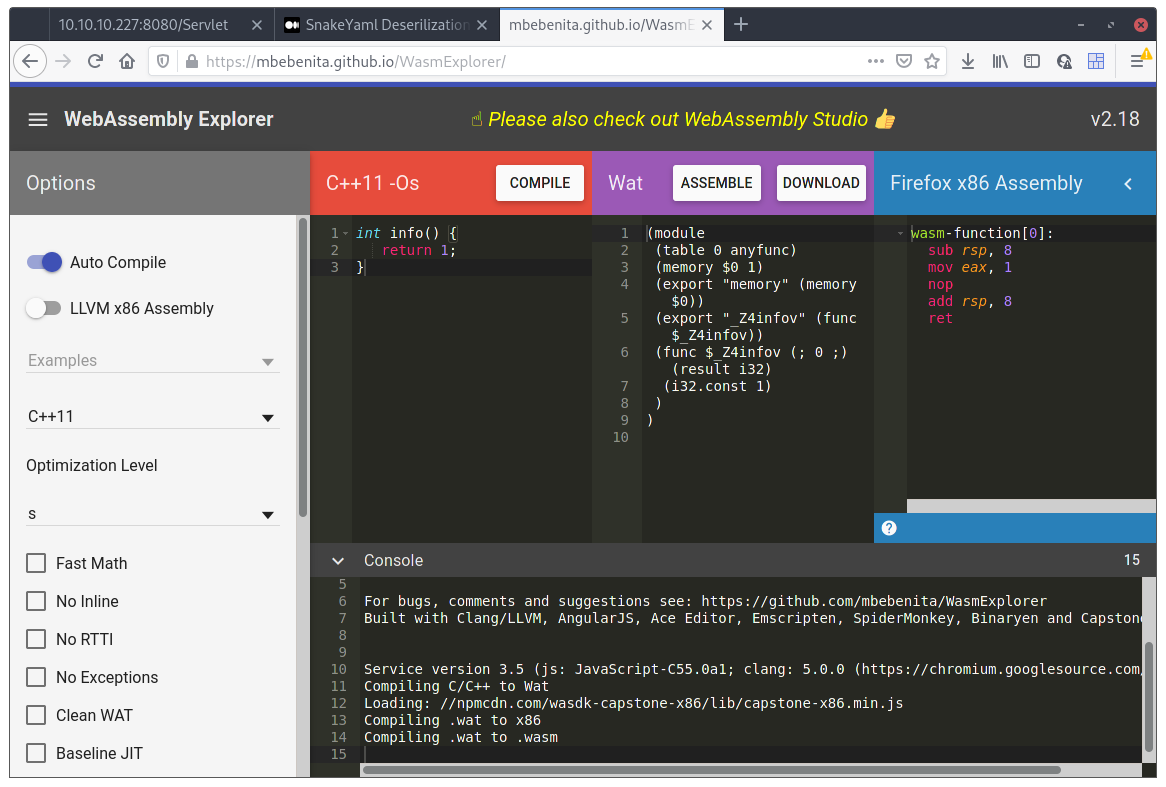
Task: Collapse the Console panel
Action: tap(338, 561)
